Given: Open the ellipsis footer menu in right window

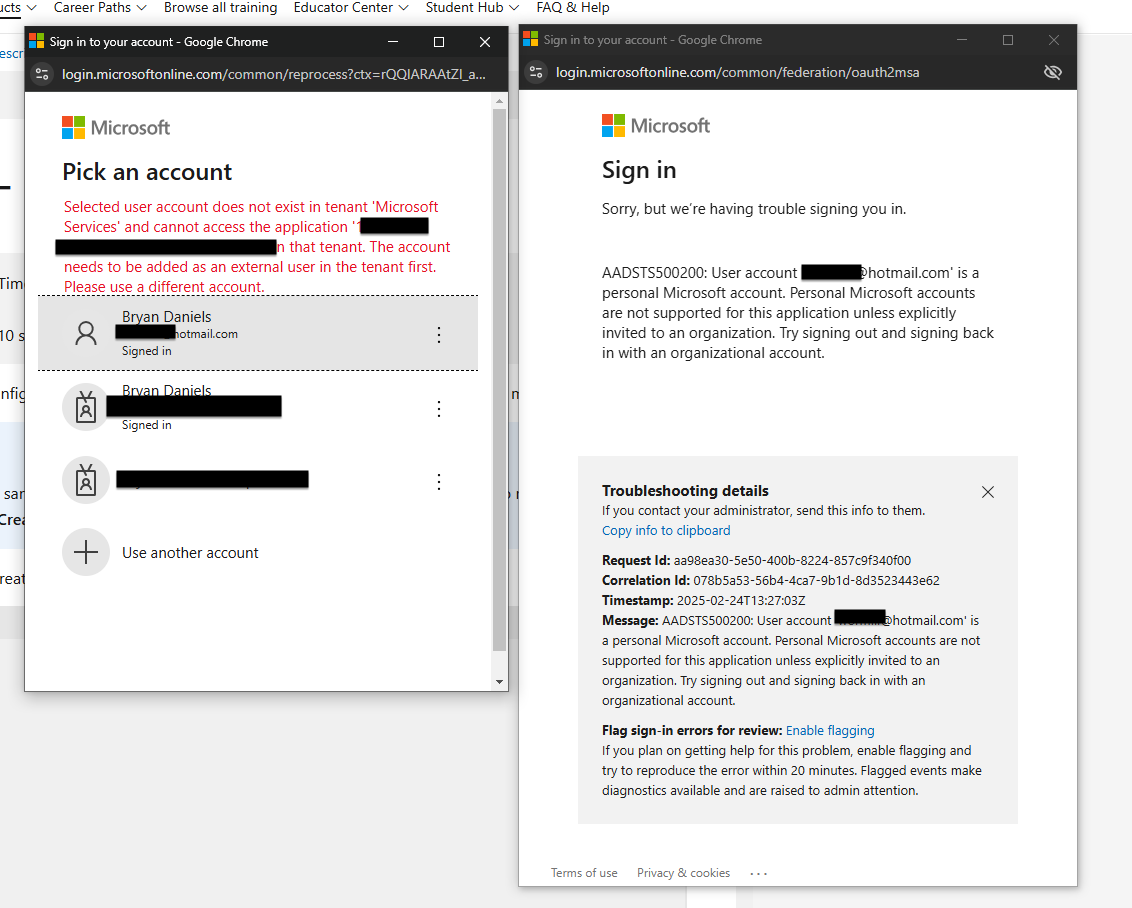Looking at the screenshot, I should [x=758, y=873].
